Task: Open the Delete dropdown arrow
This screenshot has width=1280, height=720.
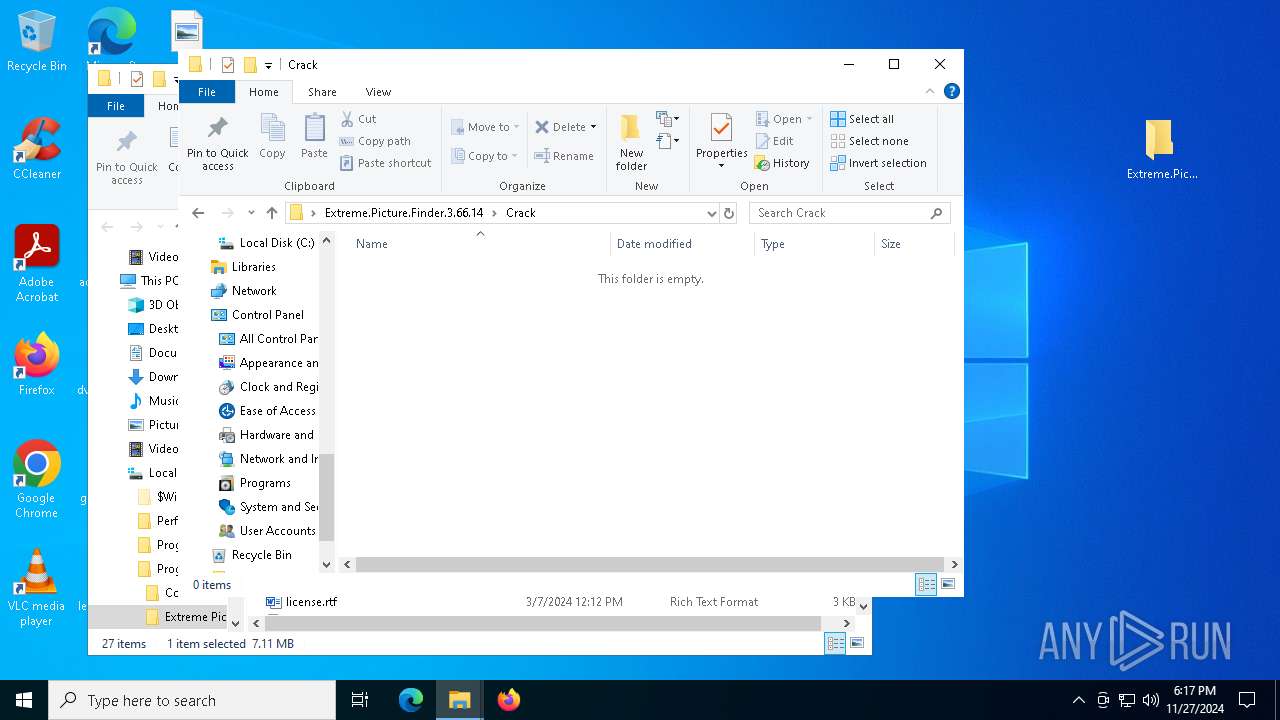Action: point(593,127)
